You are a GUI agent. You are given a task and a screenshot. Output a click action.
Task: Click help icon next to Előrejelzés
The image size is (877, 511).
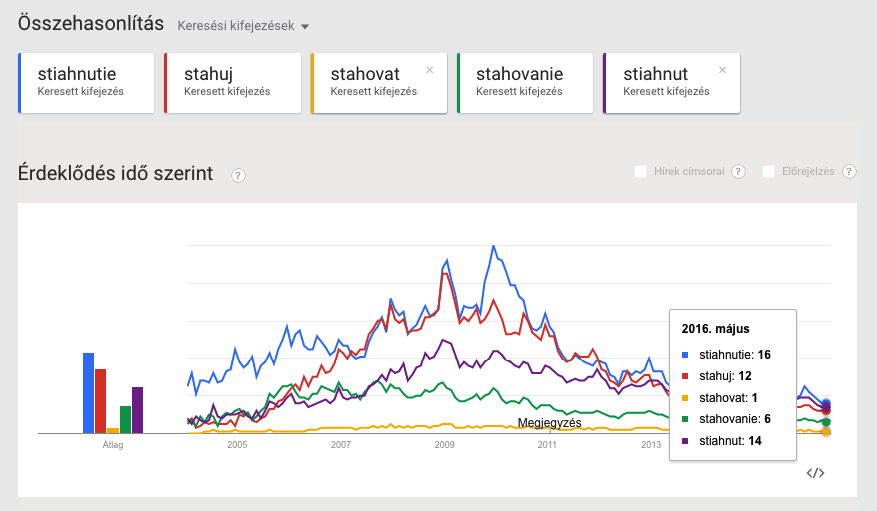tap(849, 172)
